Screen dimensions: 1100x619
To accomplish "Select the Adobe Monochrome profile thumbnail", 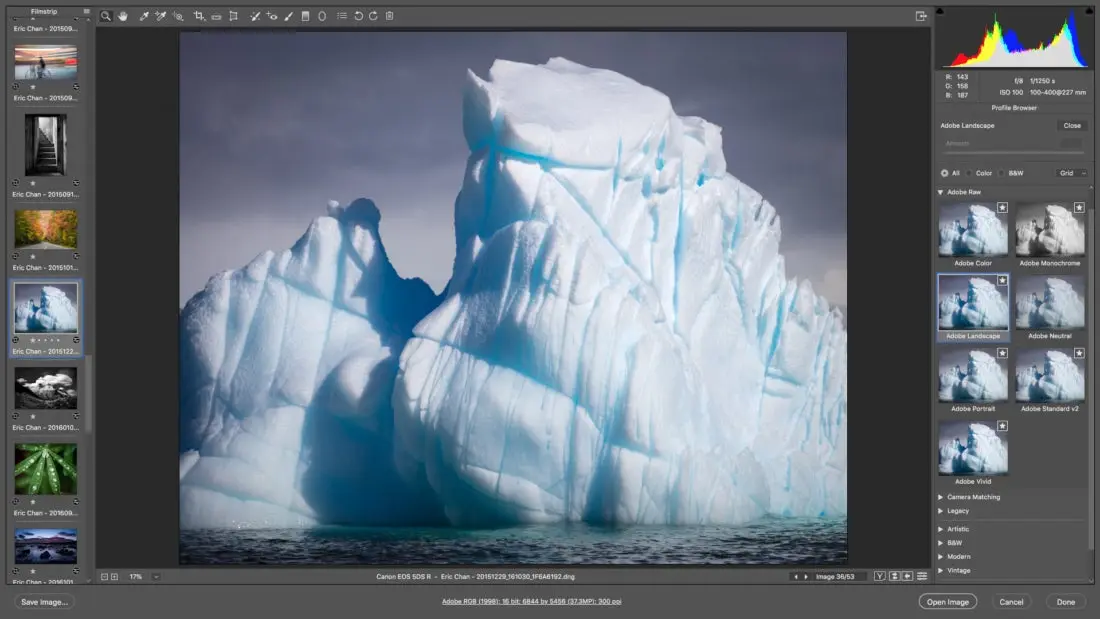I will click(1049, 228).
